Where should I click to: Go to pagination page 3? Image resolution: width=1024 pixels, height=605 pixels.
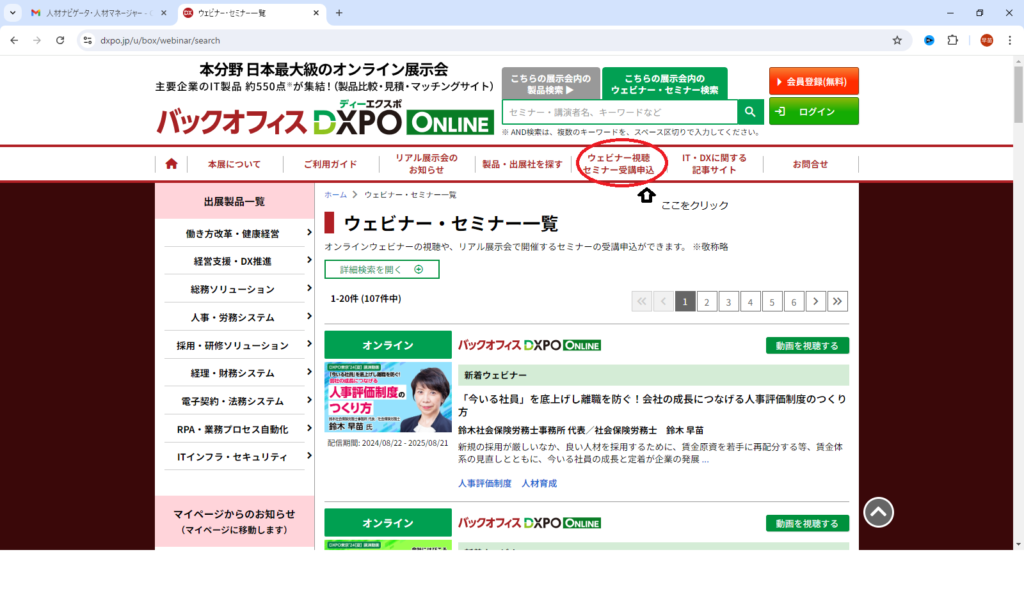728,301
